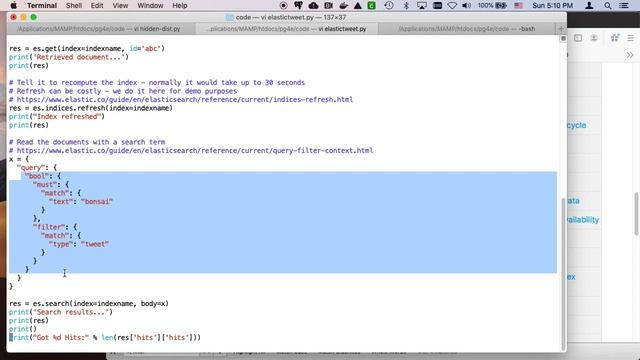The height and width of the screenshot is (360, 640).
Task: Open the cloud upload menu bar icon
Action: pyautogui.click(x=313, y=5)
